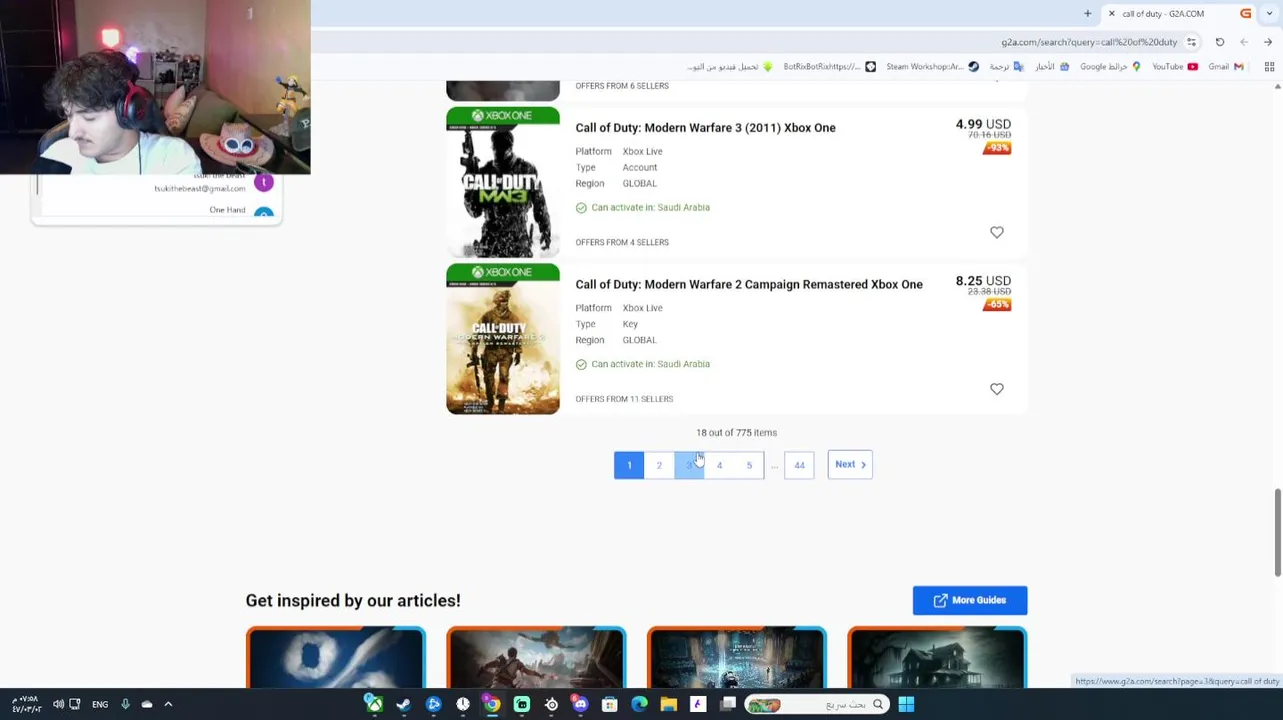Open the fourth article card with the haunted house image

tap(937, 658)
